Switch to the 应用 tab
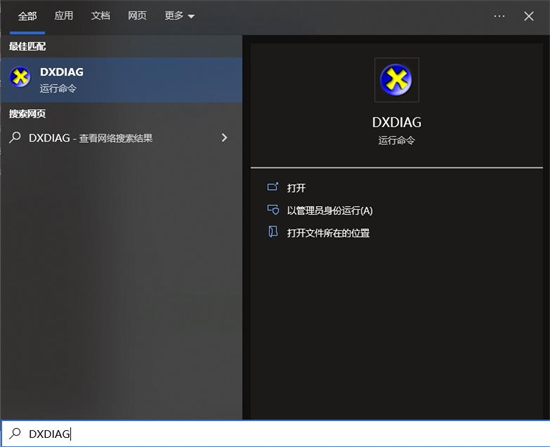 64,16
